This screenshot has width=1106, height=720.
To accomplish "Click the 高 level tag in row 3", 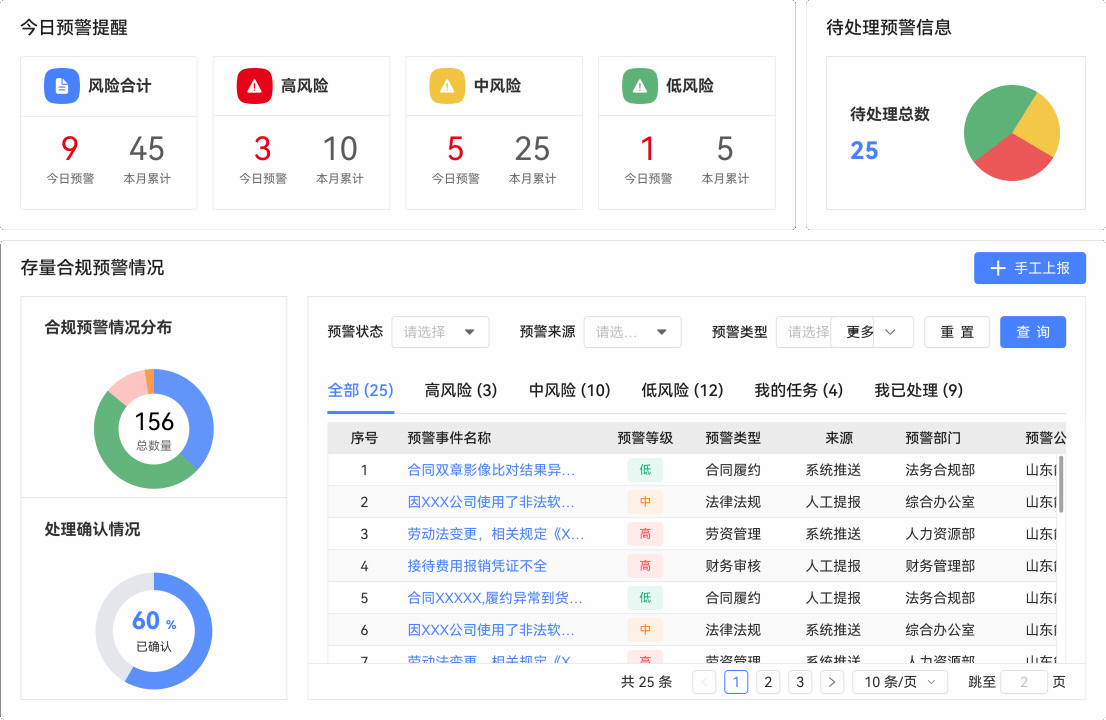I will [x=645, y=534].
